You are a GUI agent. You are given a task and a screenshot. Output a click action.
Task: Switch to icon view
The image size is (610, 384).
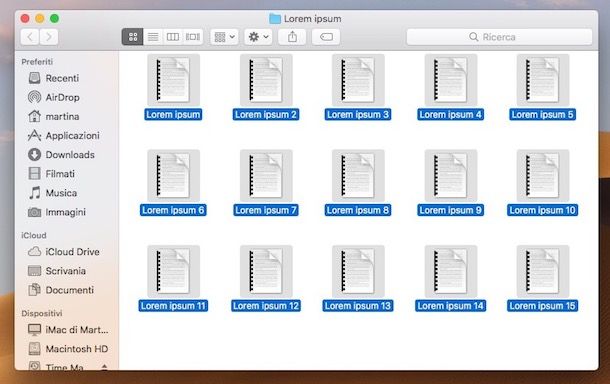(x=133, y=37)
